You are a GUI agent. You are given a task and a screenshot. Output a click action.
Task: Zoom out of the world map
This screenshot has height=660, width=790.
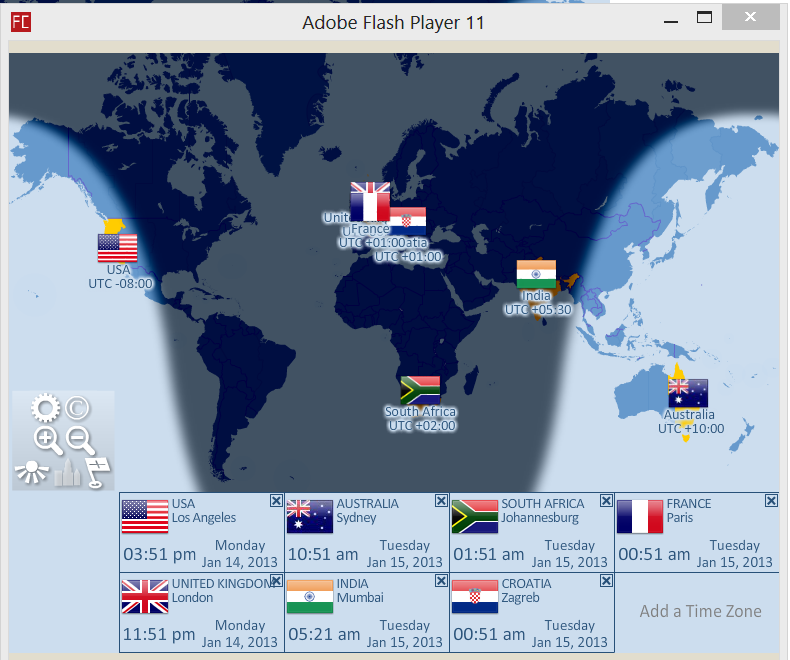point(80,440)
